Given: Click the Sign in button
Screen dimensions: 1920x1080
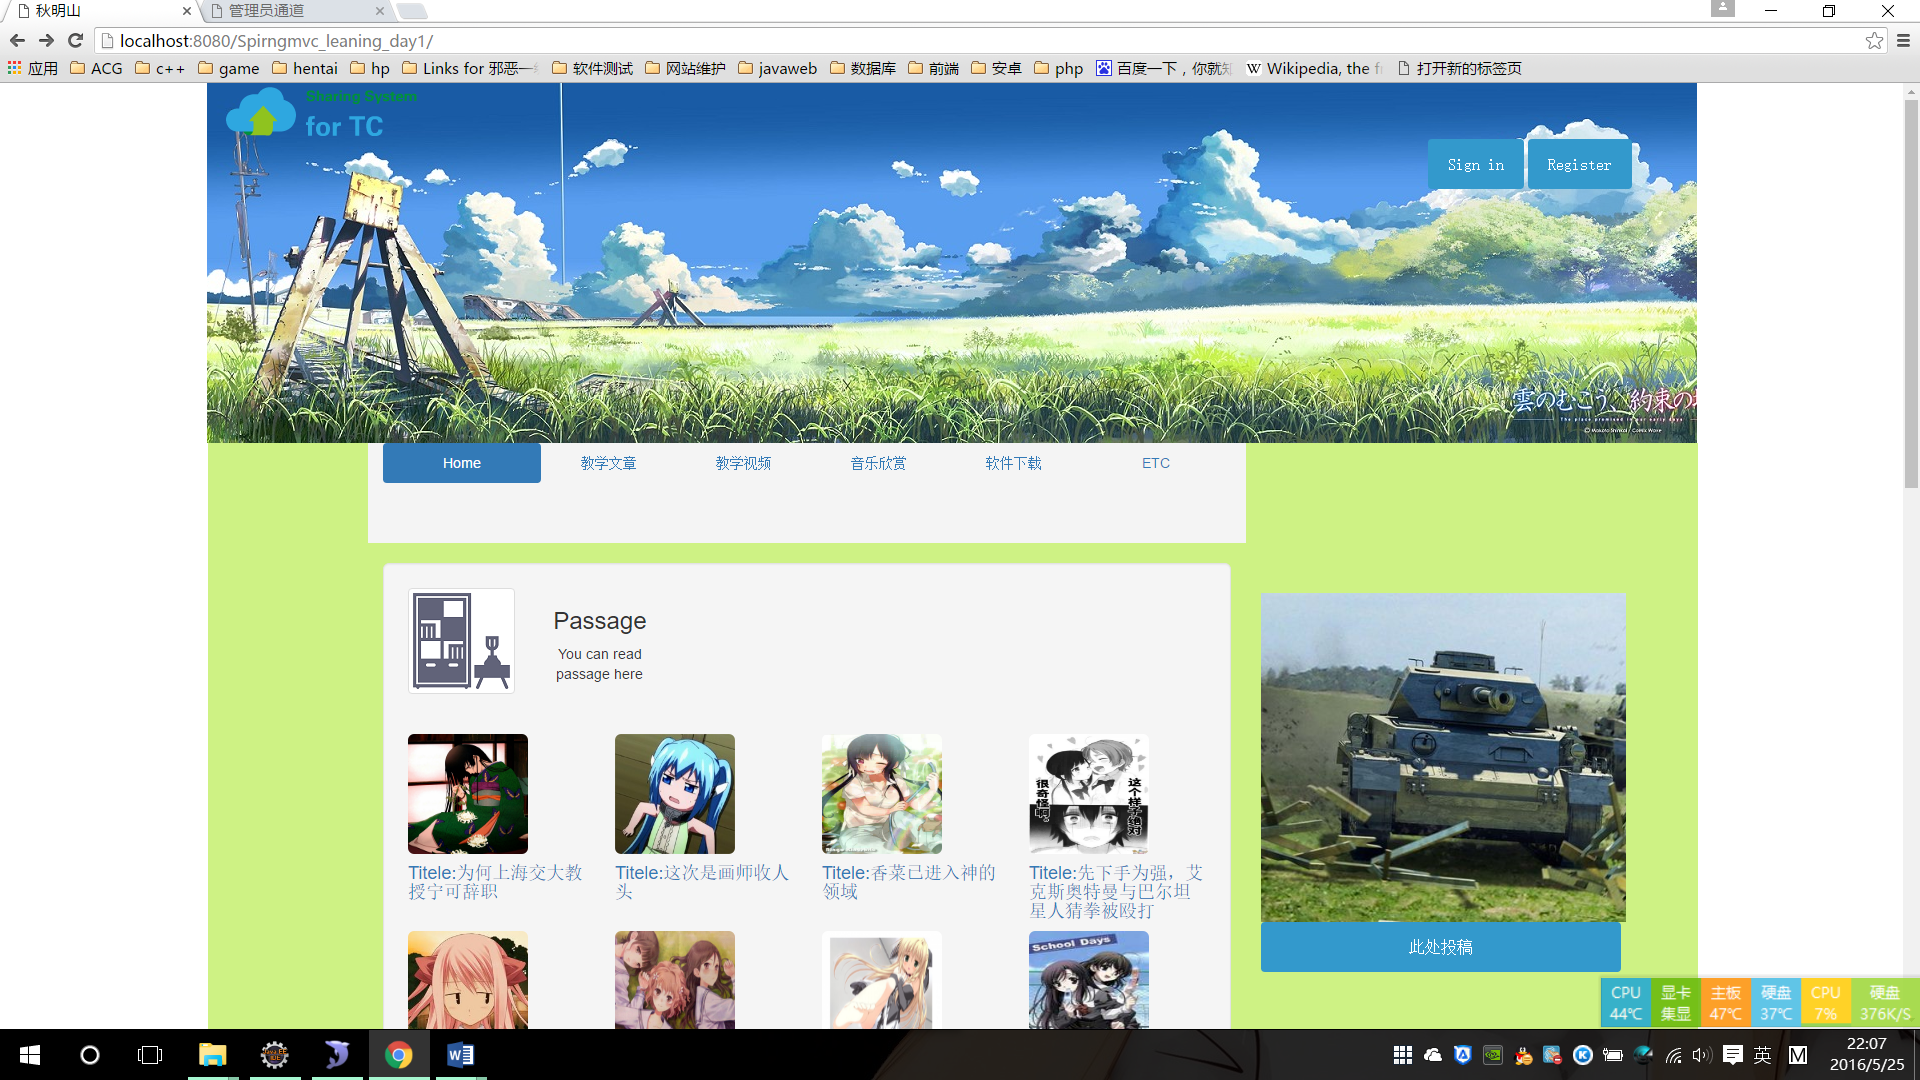Looking at the screenshot, I should tap(1475, 165).
